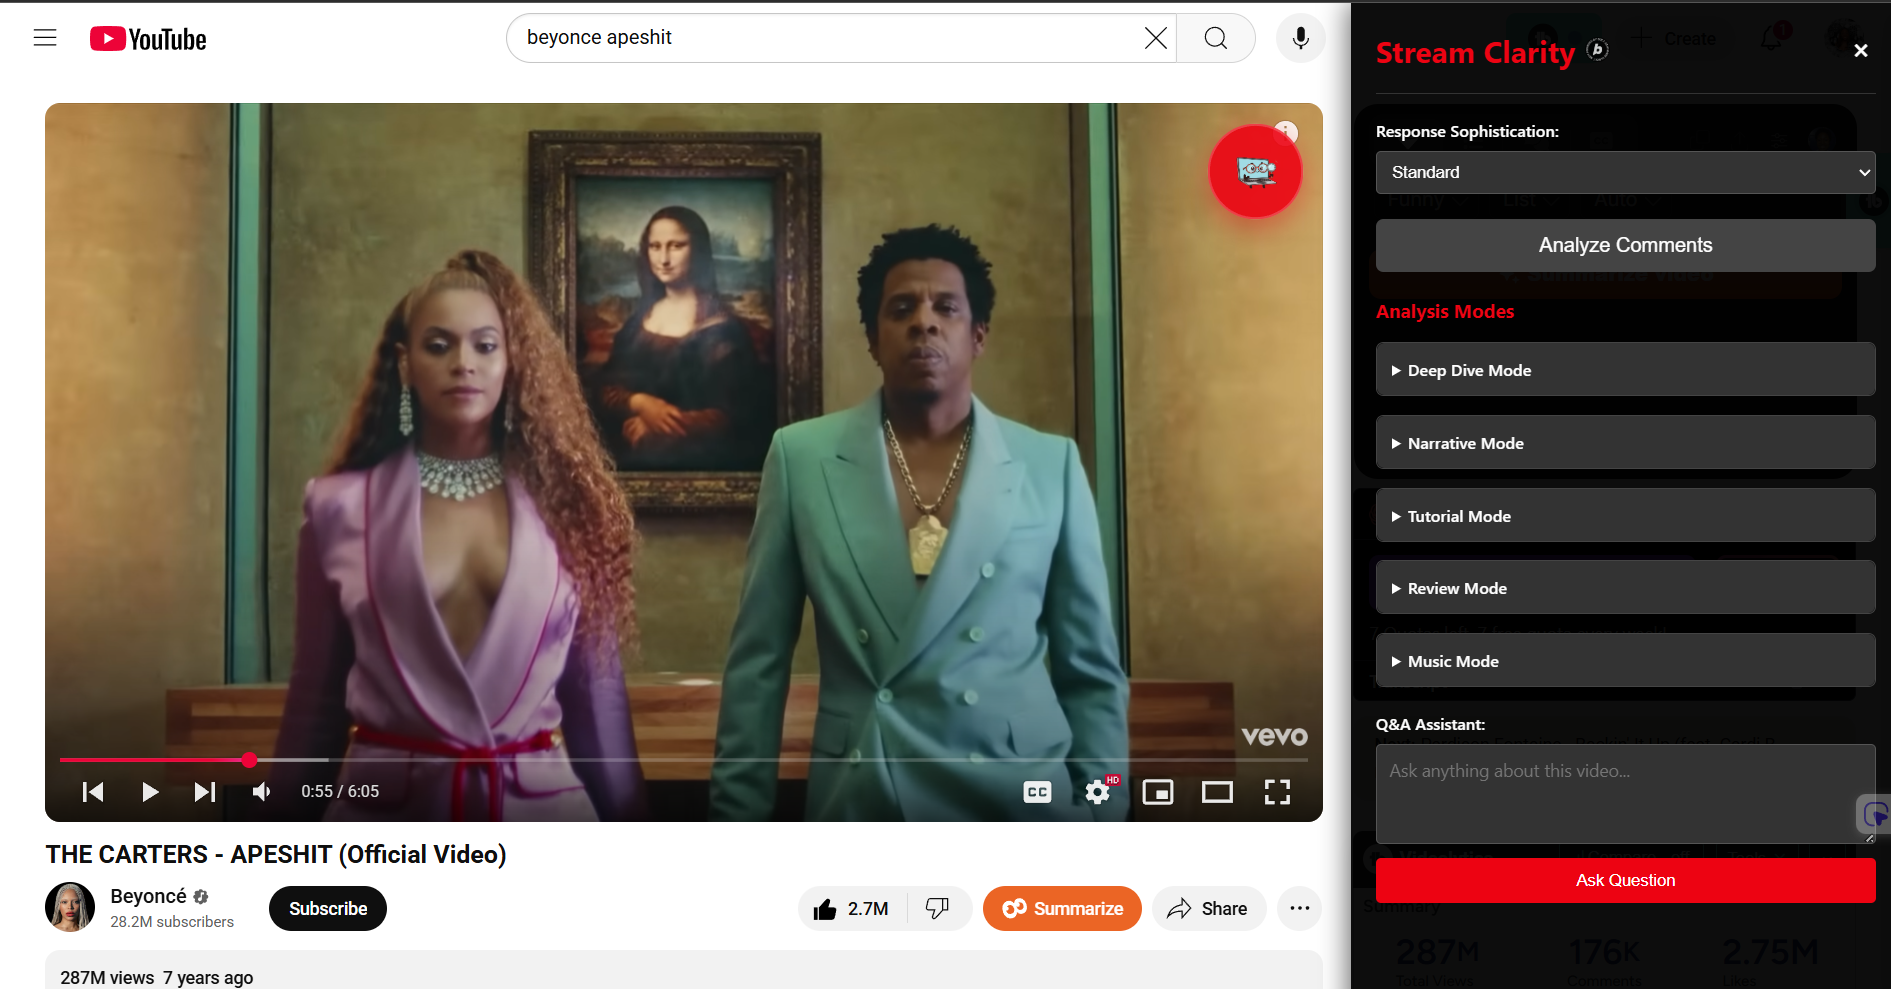Play the video
This screenshot has width=1891, height=989.
(x=150, y=792)
